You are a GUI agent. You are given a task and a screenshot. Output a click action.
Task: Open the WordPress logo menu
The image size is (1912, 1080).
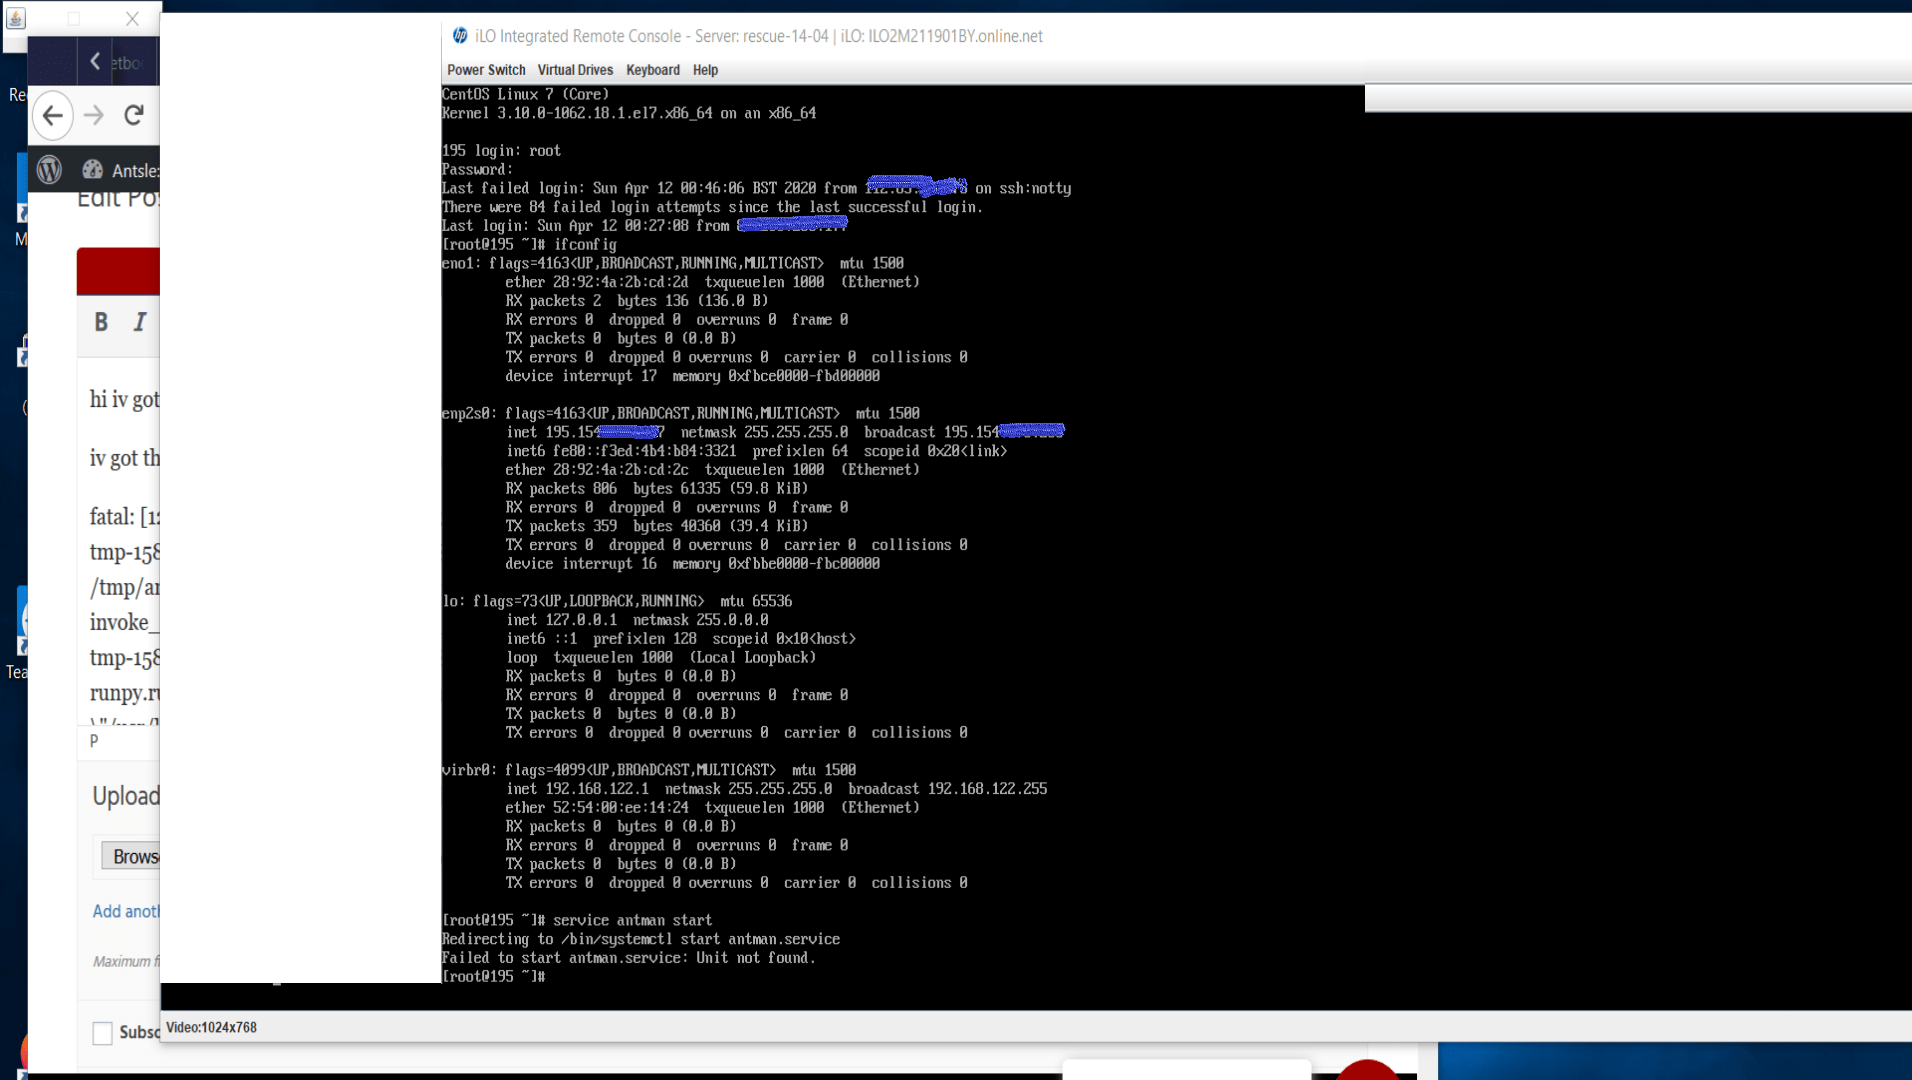point(49,170)
